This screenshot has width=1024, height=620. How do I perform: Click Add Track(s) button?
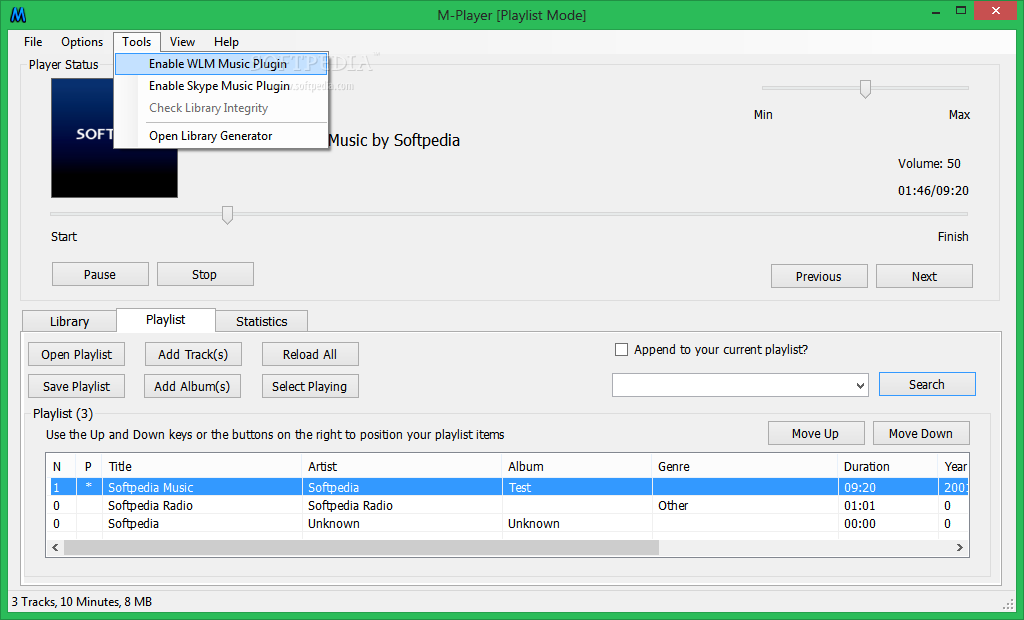(193, 354)
